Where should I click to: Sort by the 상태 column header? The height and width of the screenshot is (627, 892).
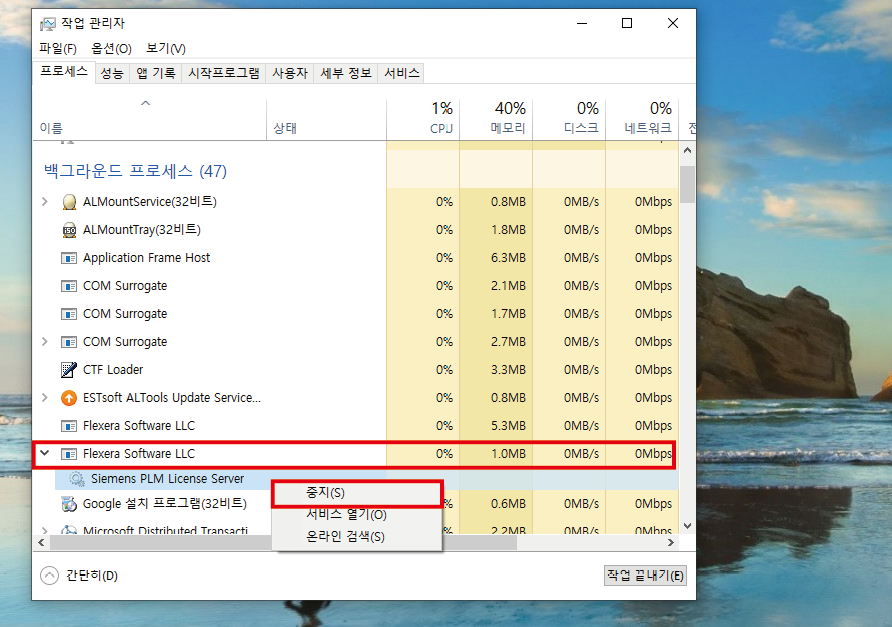coord(327,119)
